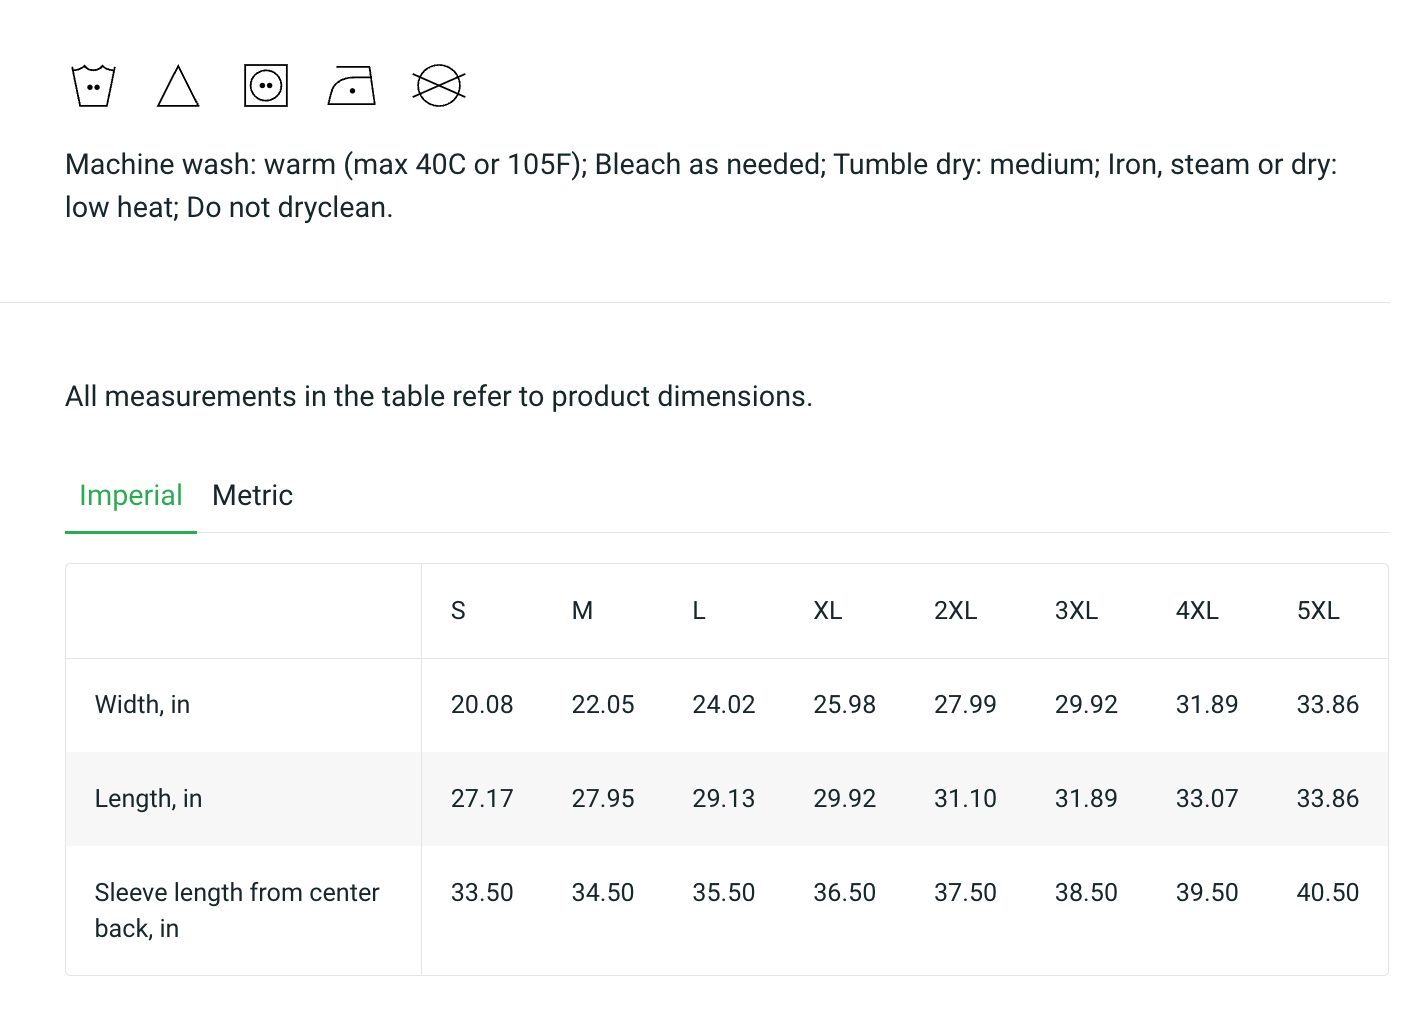Click the 4XL width value 31.89
The width and height of the screenshot is (1426, 1020).
pyautogui.click(x=1207, y=705)
